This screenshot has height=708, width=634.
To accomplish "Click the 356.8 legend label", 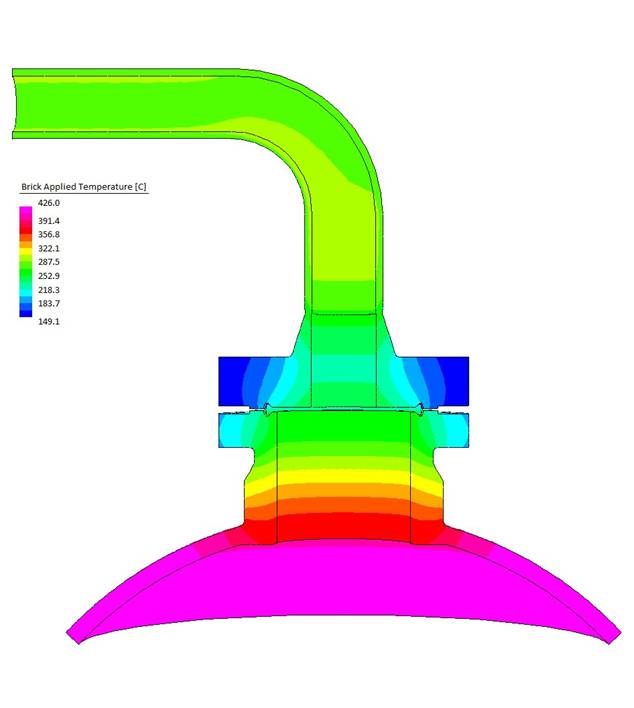I will [49, 235].
